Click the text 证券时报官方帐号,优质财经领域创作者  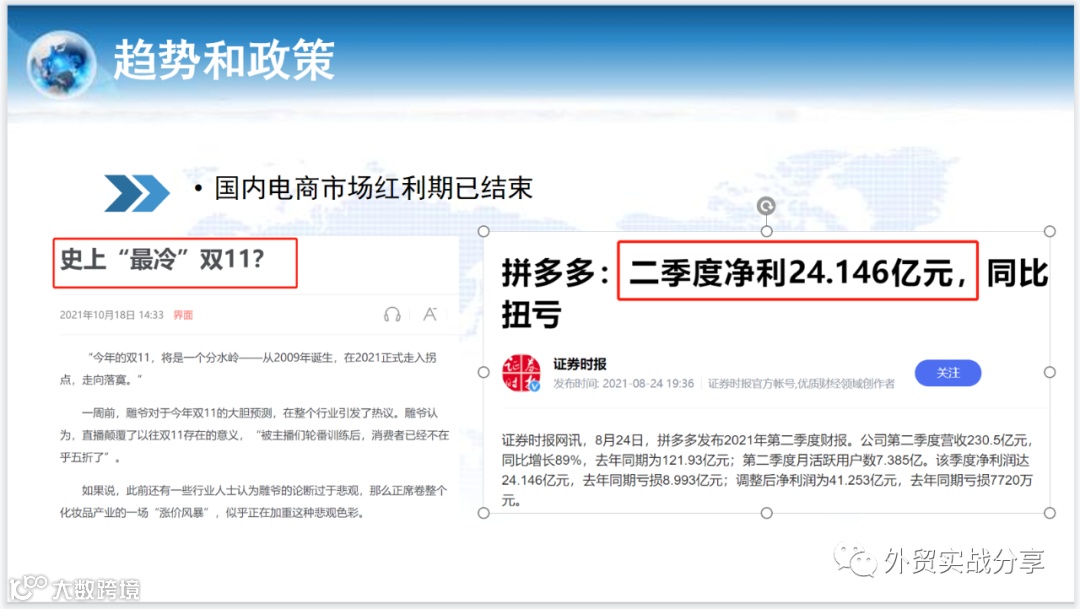coord(801,384)
